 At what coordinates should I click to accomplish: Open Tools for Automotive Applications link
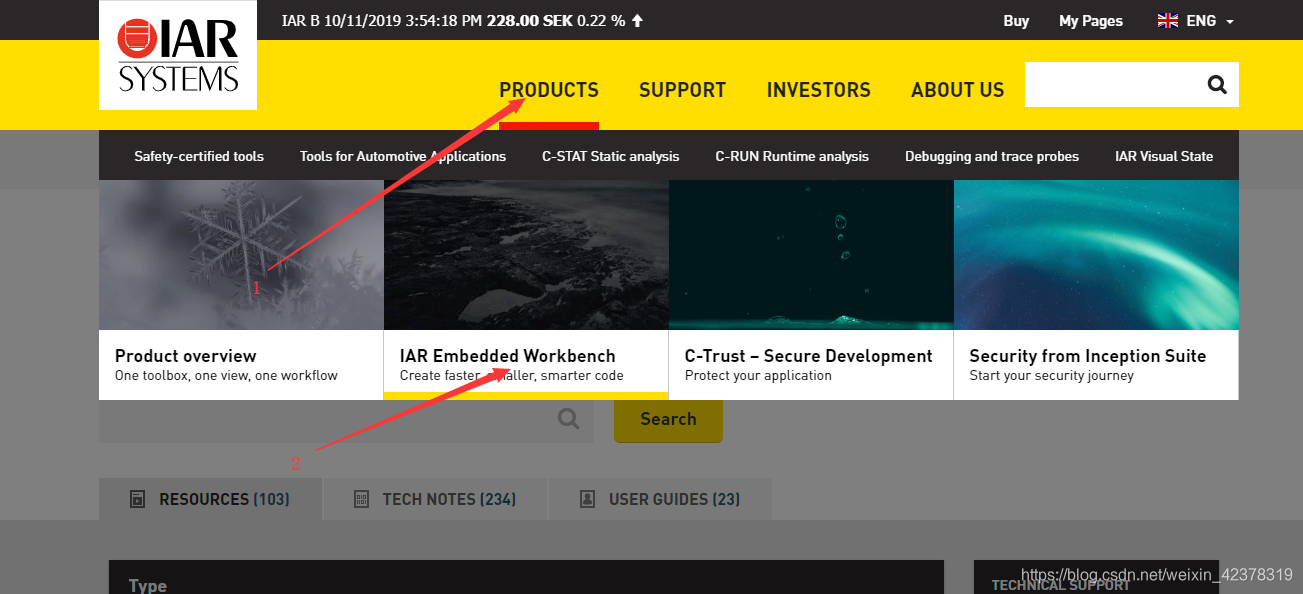point(403,156)
